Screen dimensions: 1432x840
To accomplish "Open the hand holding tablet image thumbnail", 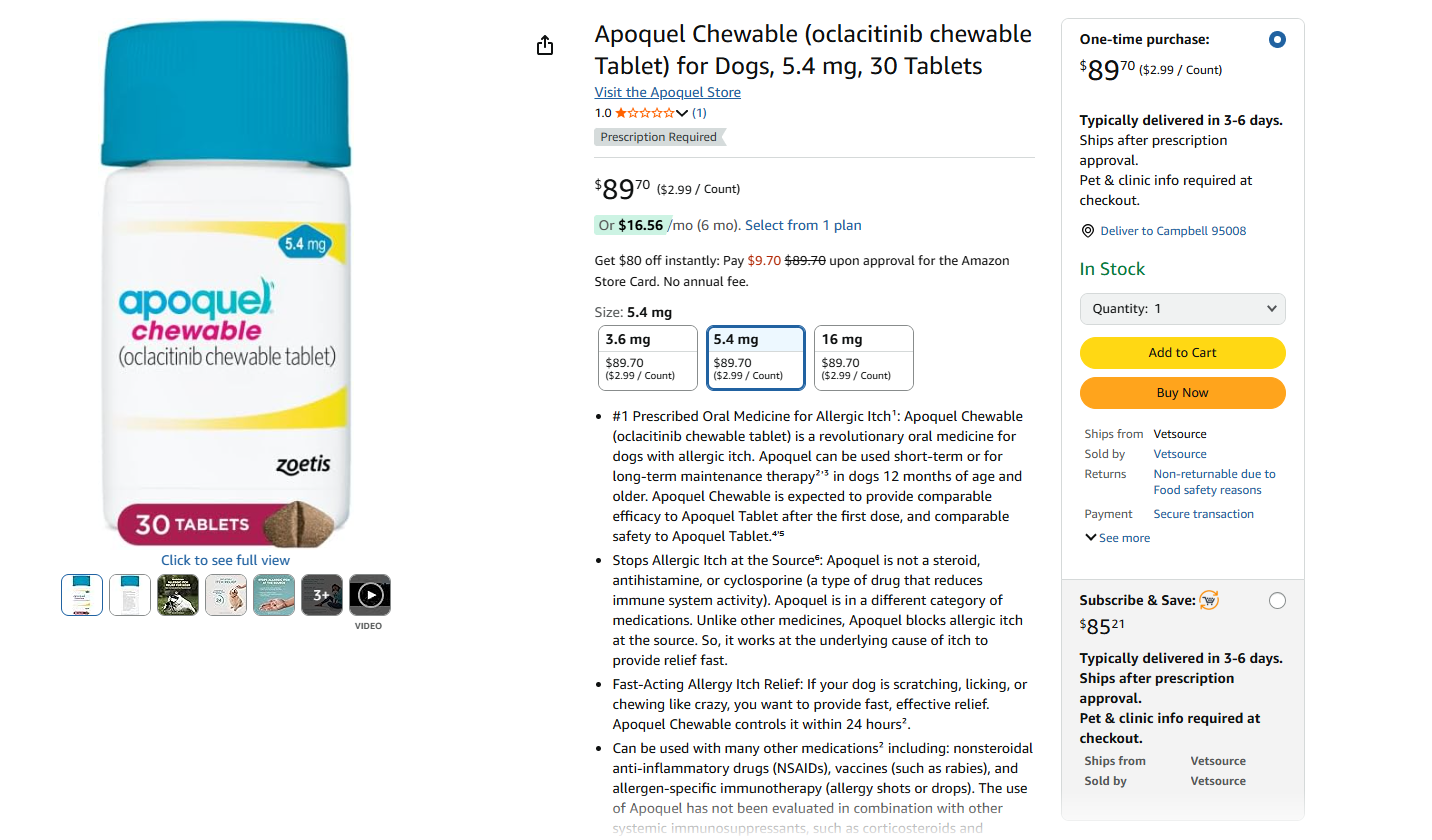I will click(274, 595).
